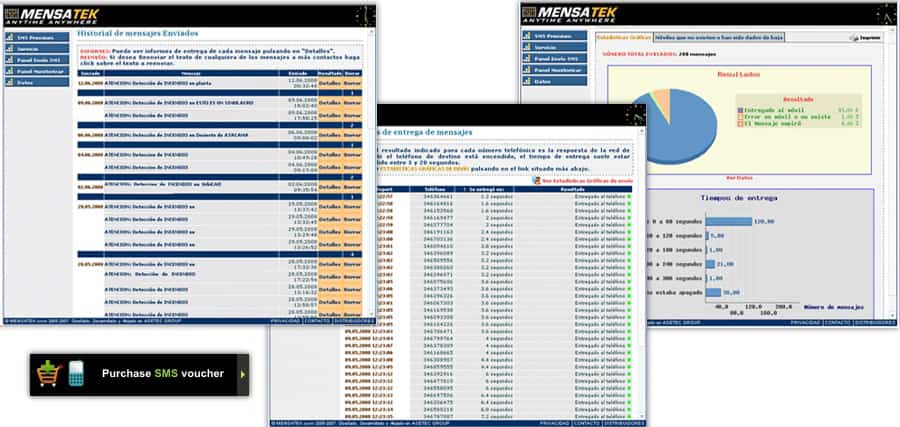Open SMS Premium in right window sidebar
The height and width of the screenshot is (427, 900).
coord(554,36)
